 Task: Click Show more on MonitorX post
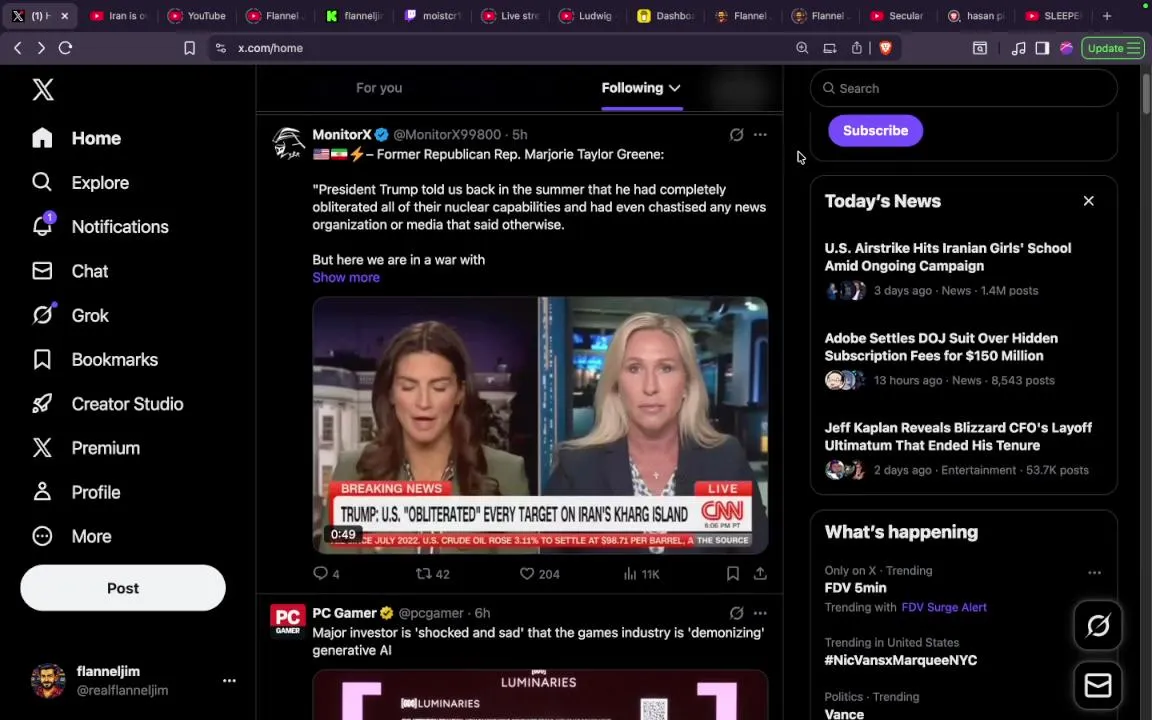(346, 277)
